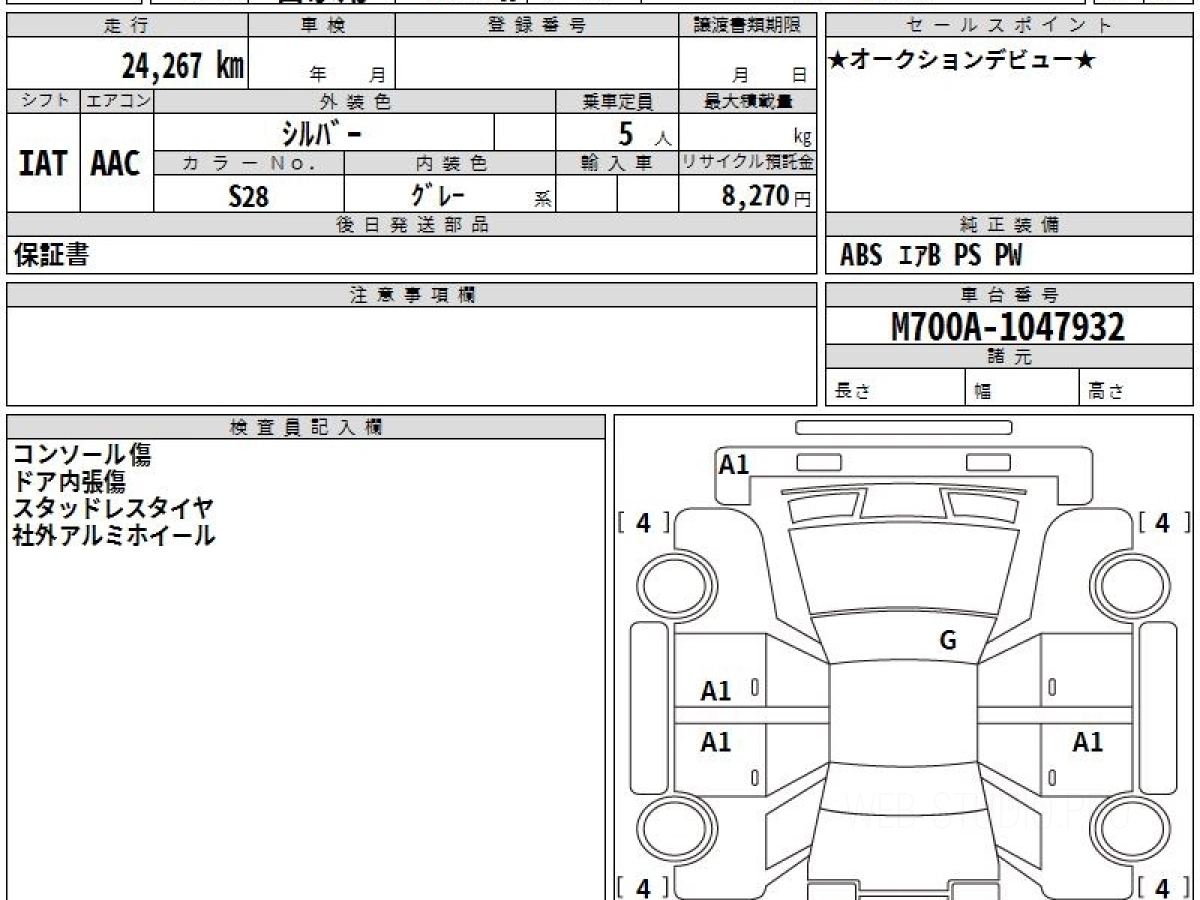
Task: Select the 社外アルミホイール inspector note
Action: [113, 535]
